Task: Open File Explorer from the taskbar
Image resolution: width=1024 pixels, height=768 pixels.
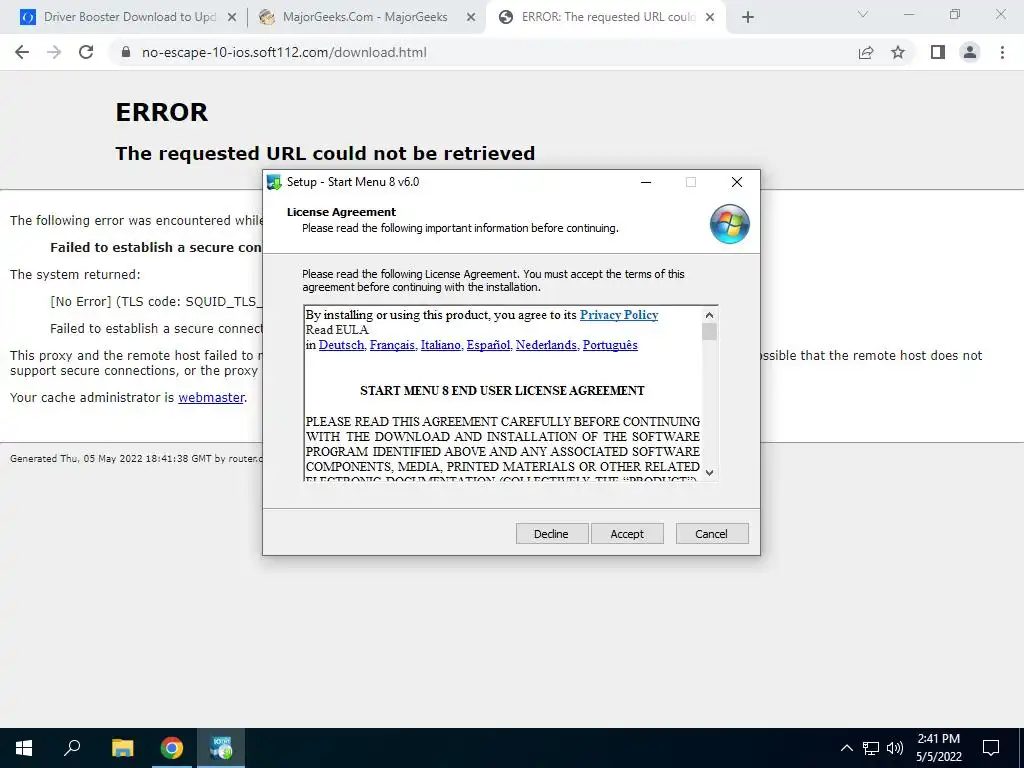Action: tap(122, 748)
